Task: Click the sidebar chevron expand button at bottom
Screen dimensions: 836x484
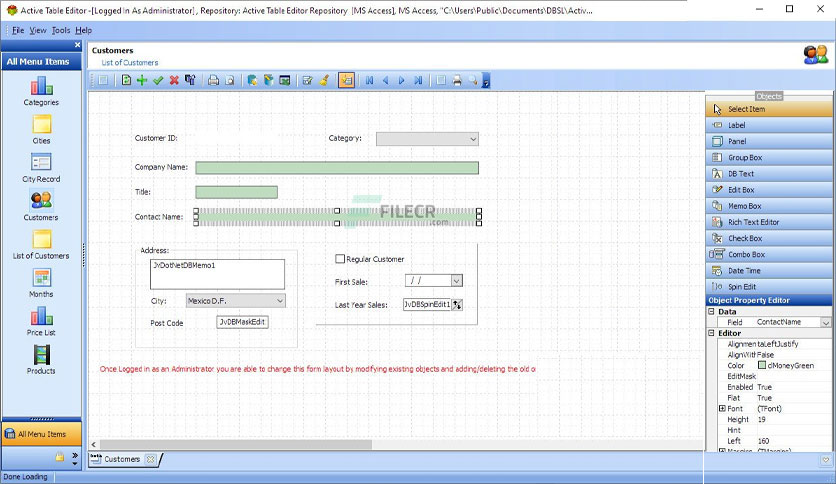Action: tap(75, 458)
